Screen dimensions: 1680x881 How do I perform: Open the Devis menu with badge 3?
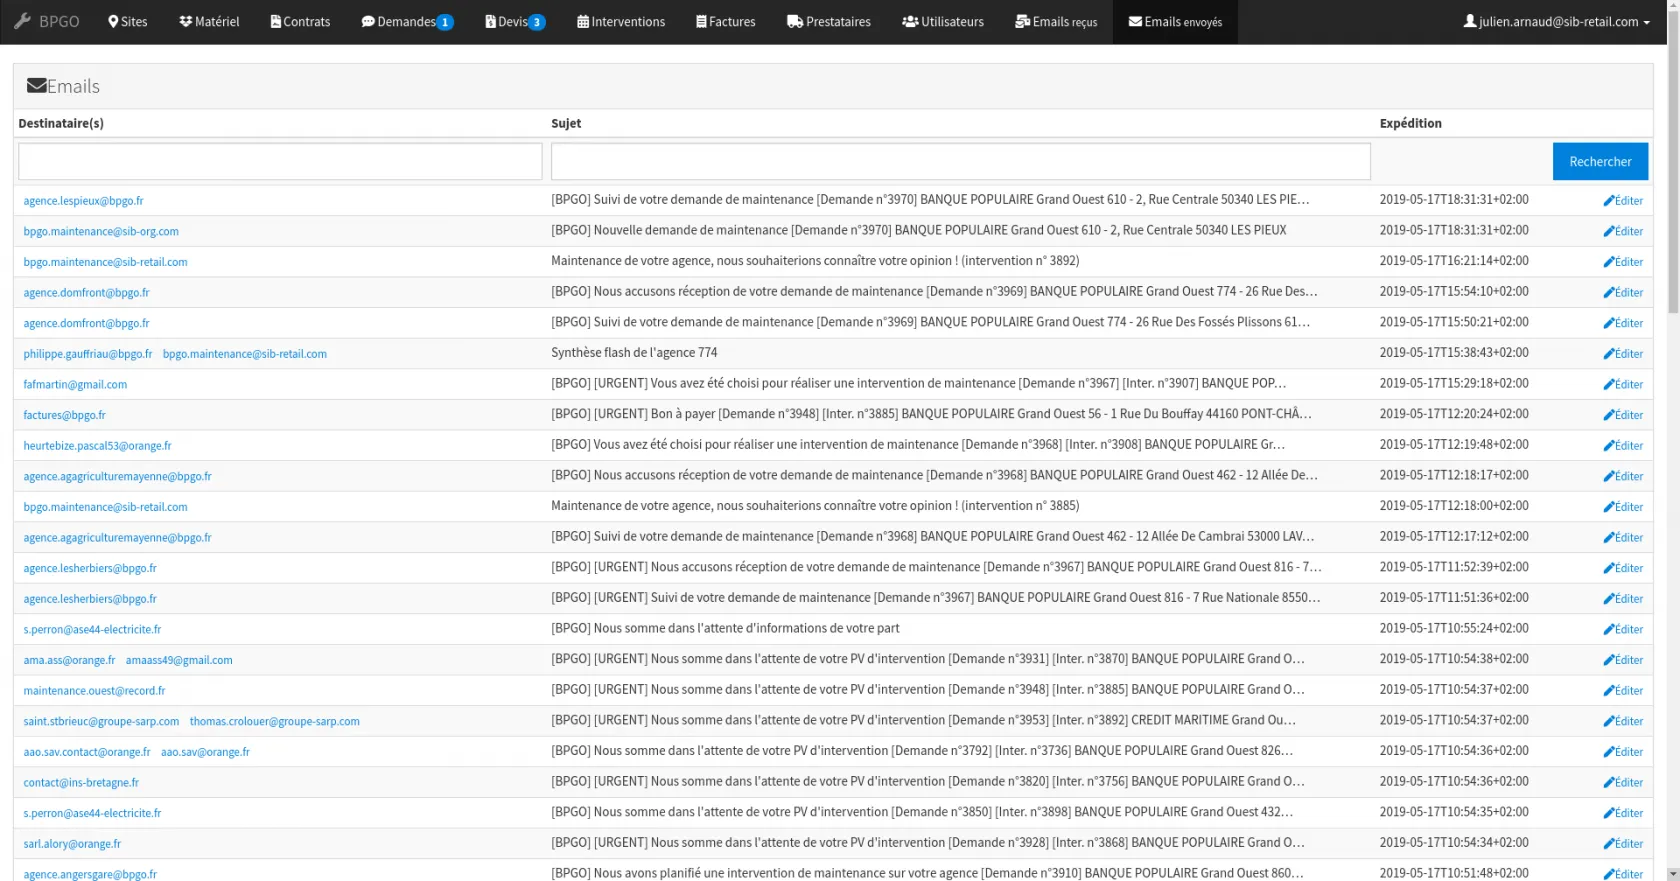pyautogui.click(x=515, y=22)
